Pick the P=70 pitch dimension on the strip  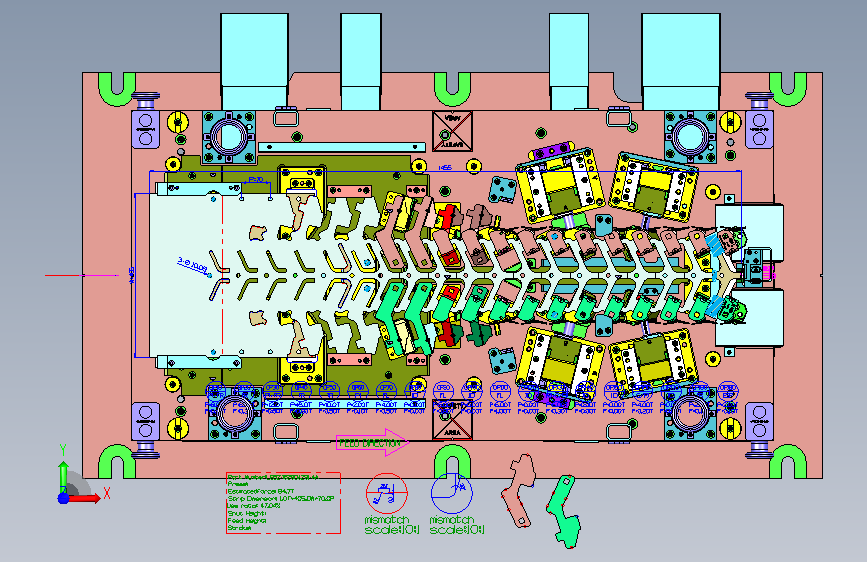255,180
